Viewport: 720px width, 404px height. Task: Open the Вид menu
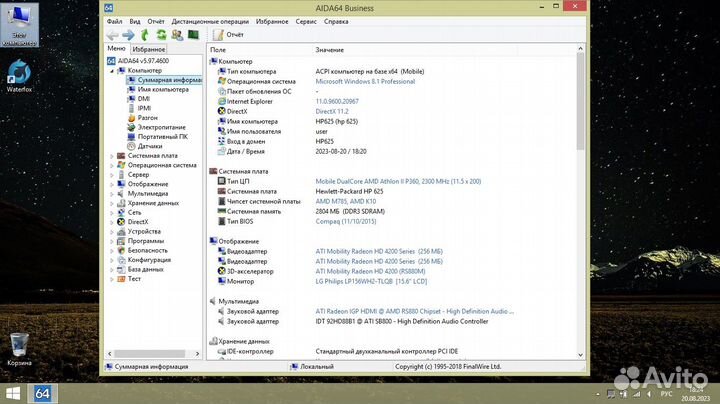(135, 22)
